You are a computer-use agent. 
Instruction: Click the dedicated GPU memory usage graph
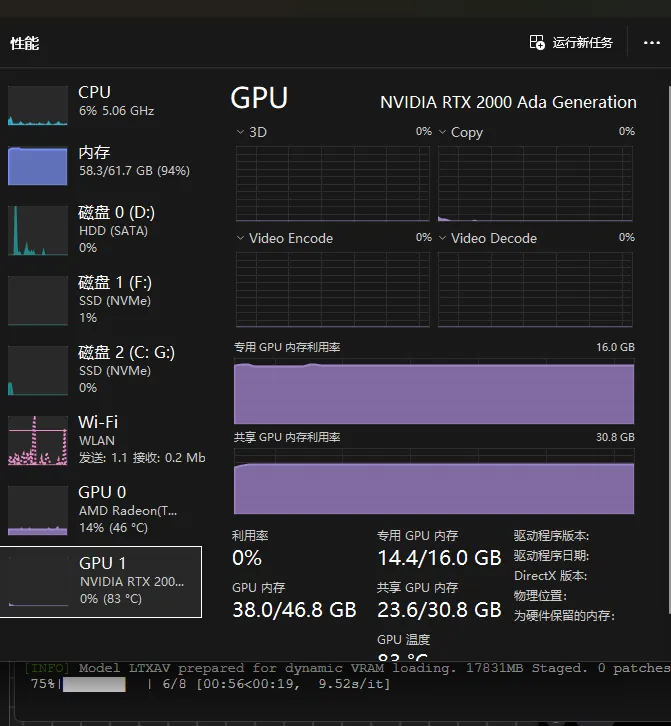coord(434,390)
